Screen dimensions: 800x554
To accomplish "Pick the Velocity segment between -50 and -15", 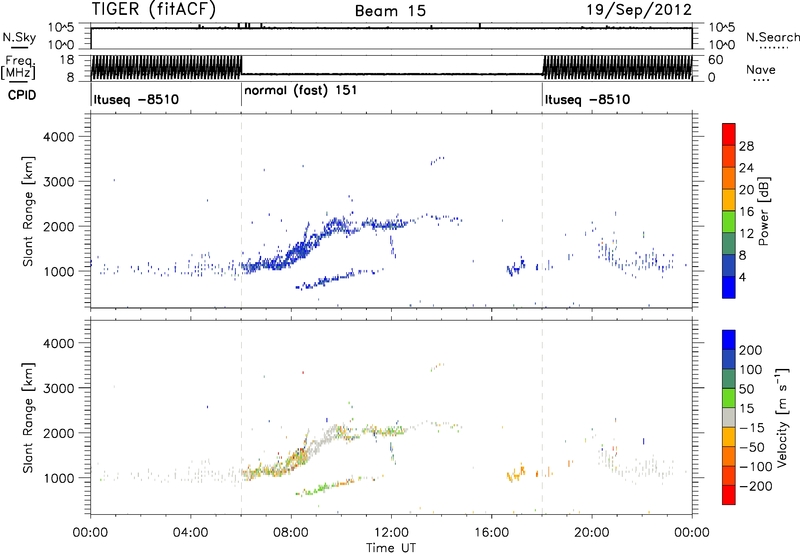I will (x=729, y=437).
